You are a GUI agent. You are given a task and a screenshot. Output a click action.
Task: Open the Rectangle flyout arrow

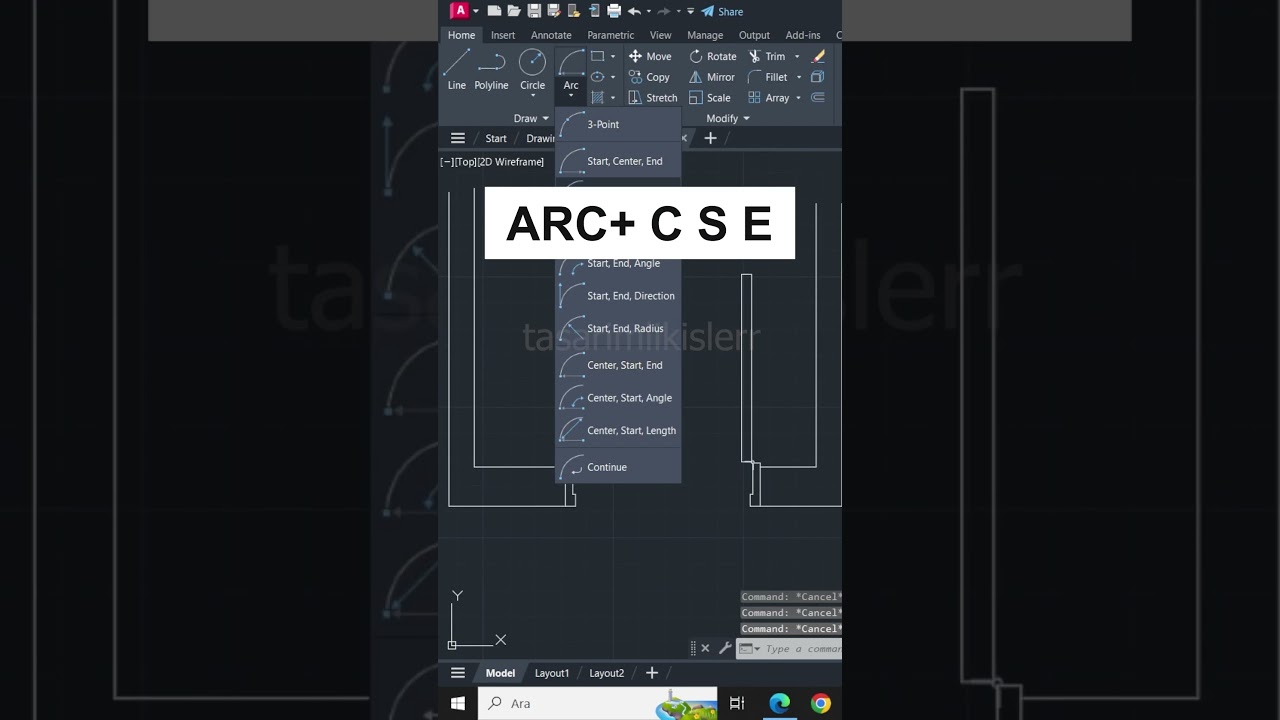point(613,56)
